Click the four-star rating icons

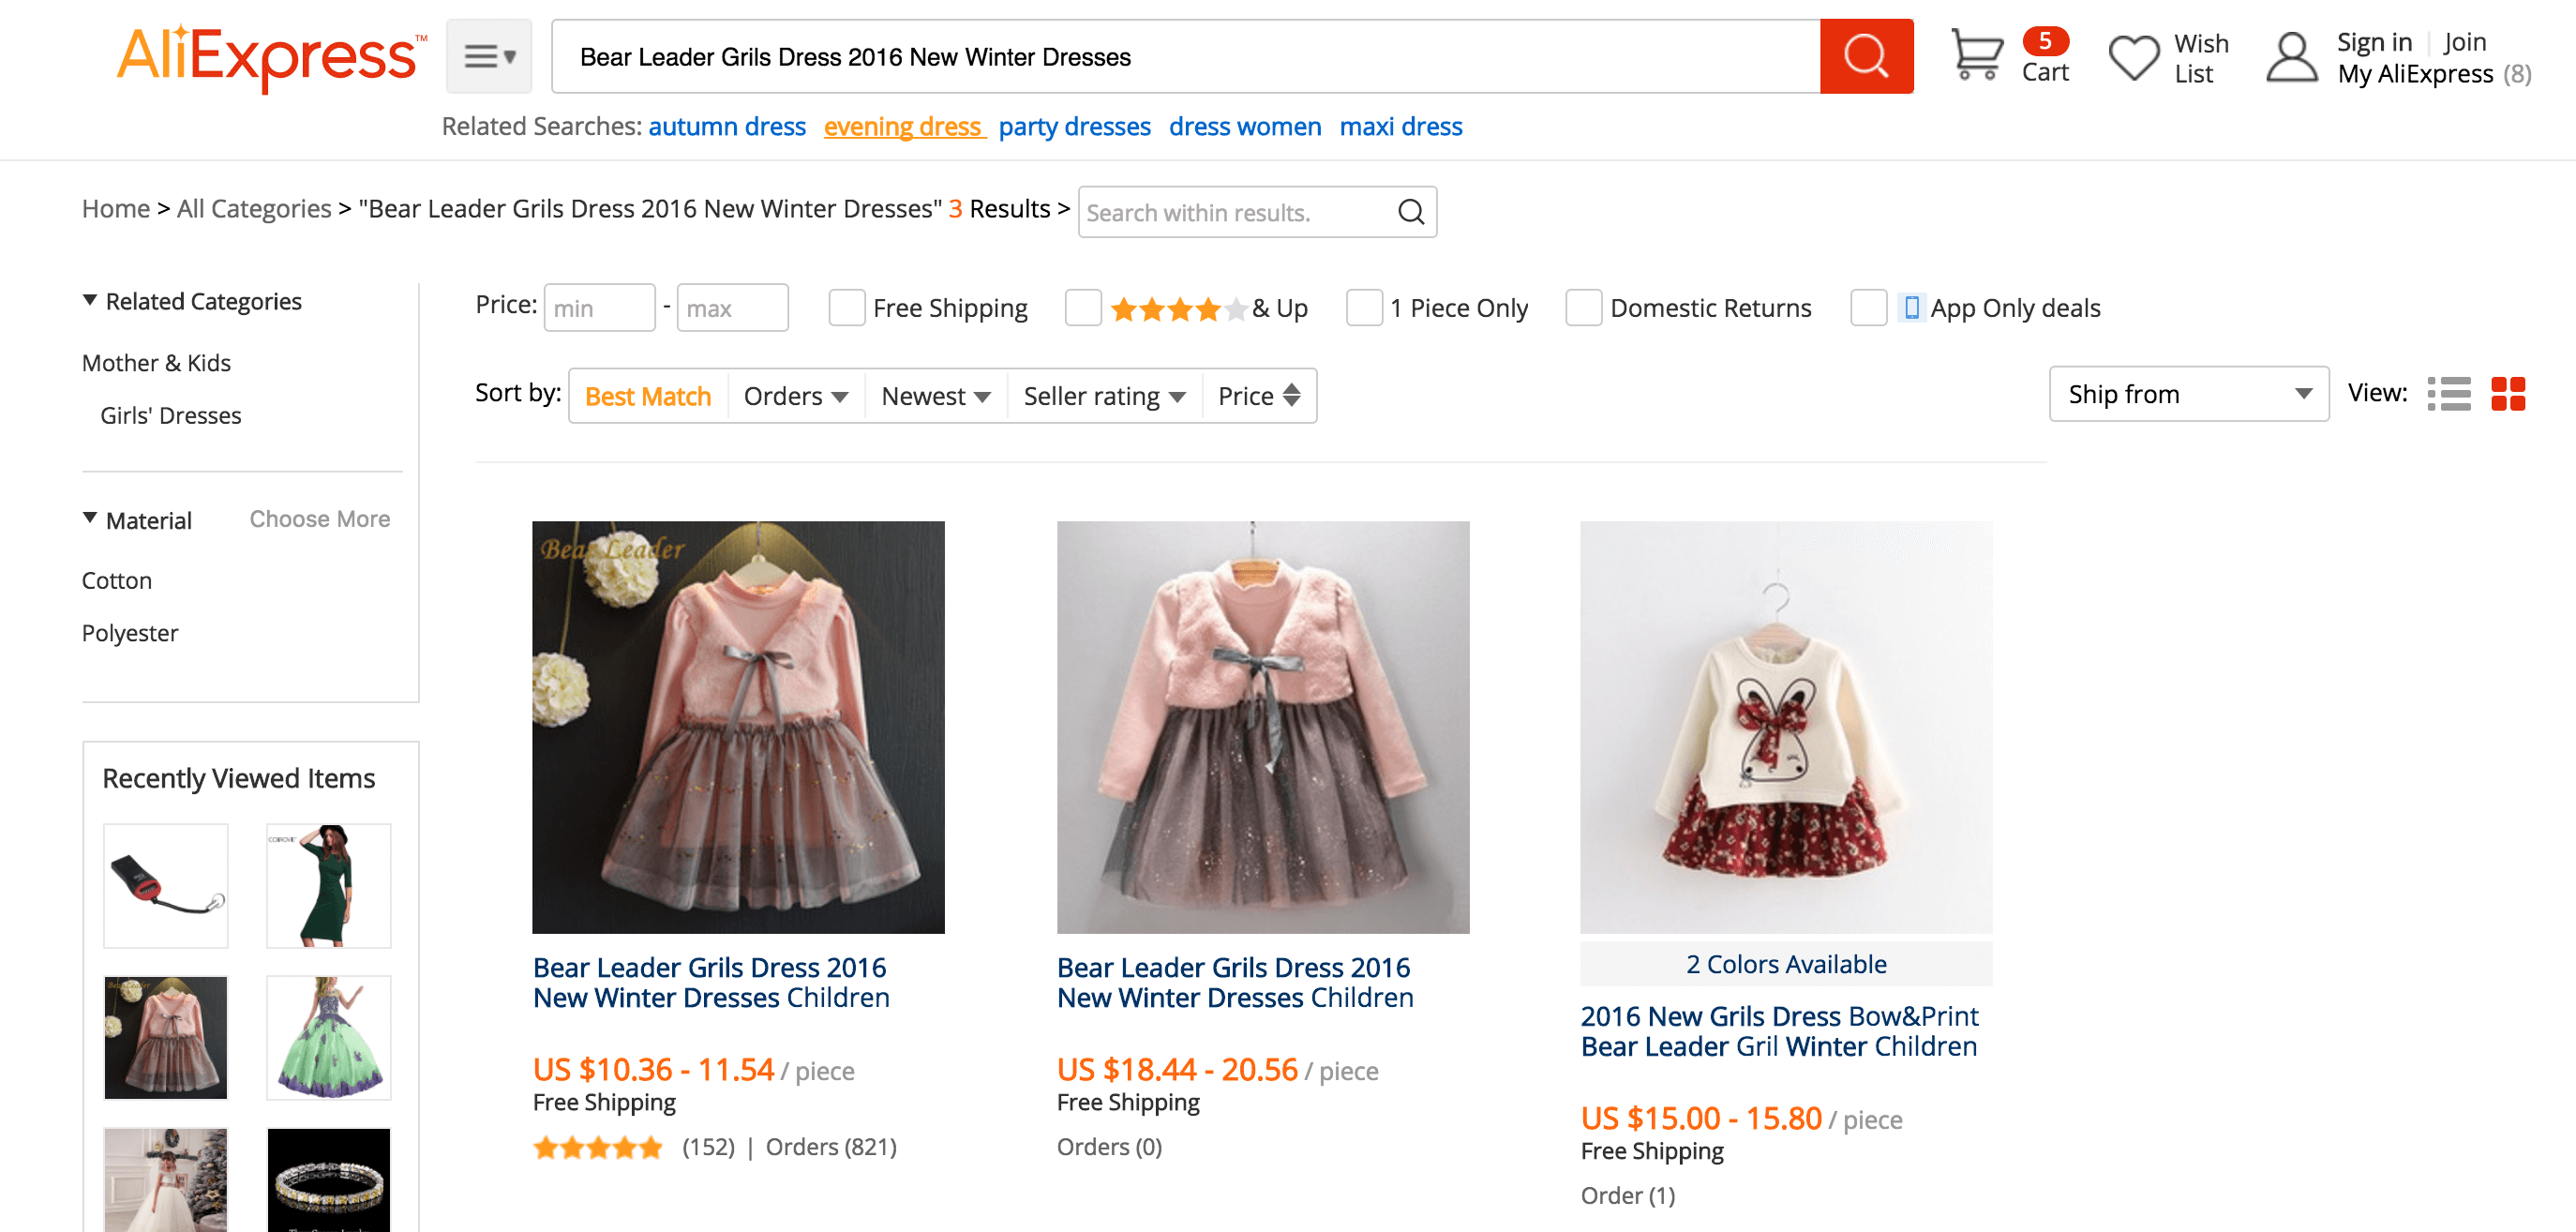click(1178, 309)
